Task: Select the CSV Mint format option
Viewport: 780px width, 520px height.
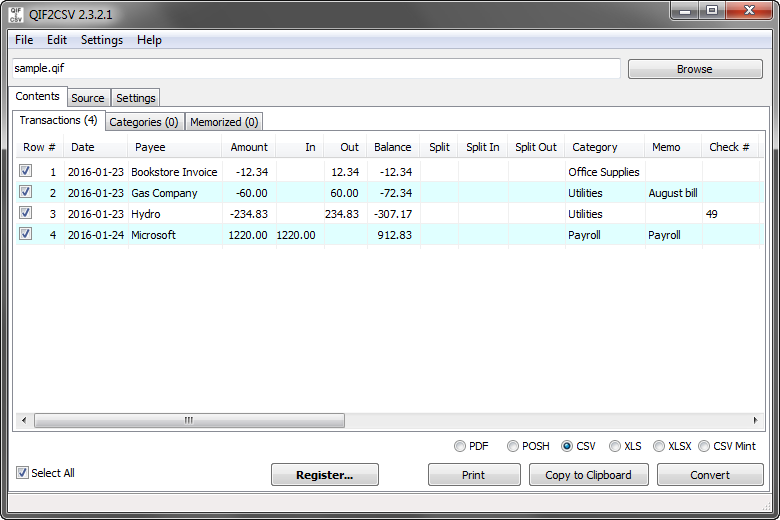Action: coord(704,446)
